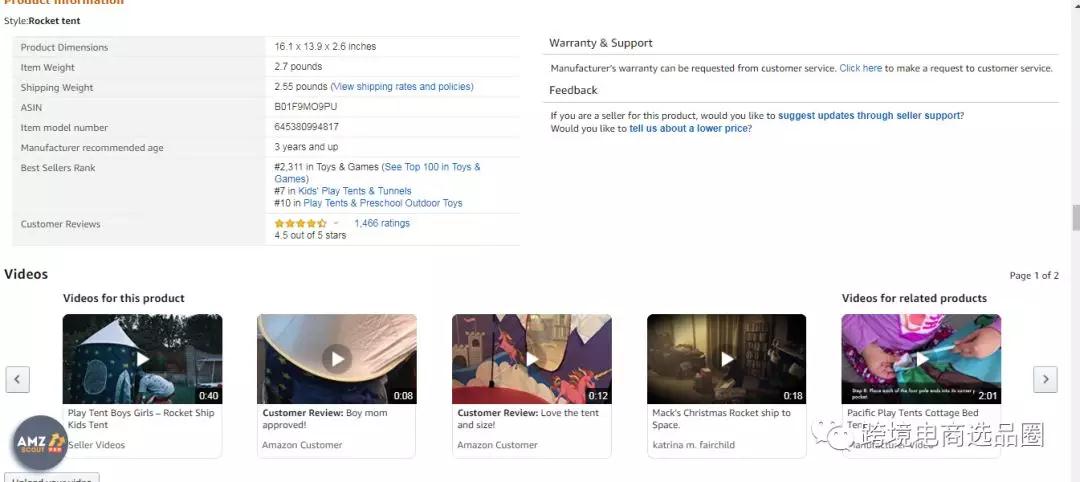Click the Upload your video button

52,478
